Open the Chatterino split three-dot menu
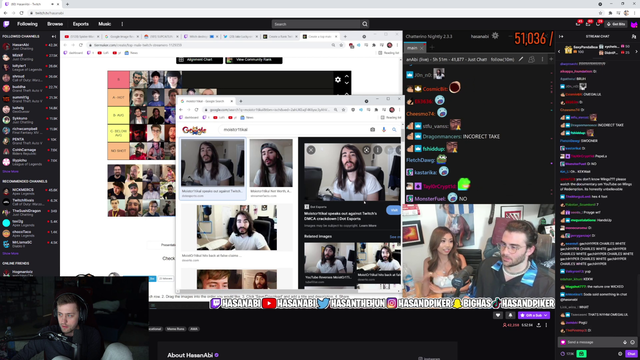This screenshot has height=360, width=640. [x=542, y=60]
